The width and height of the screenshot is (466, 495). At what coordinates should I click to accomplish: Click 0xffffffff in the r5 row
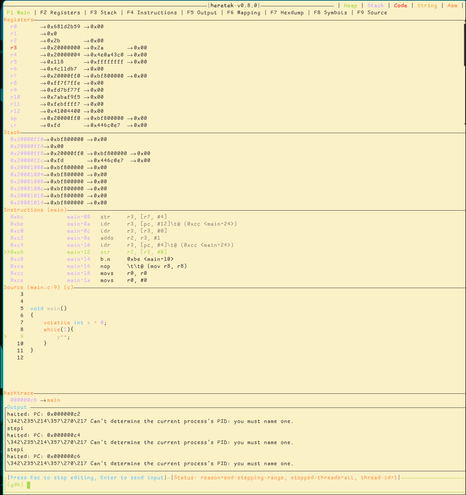tap(107, 62)
